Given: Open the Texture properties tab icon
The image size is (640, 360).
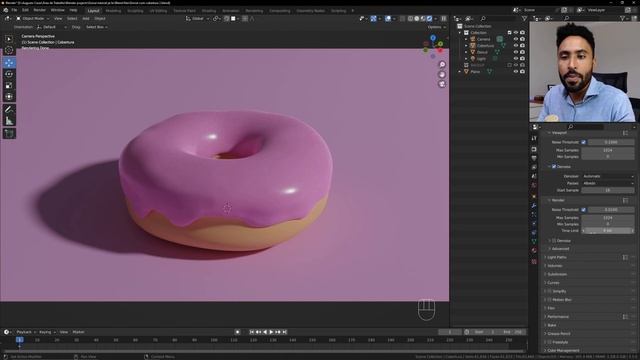Looking at the screenshot, I should coord(534,262).
